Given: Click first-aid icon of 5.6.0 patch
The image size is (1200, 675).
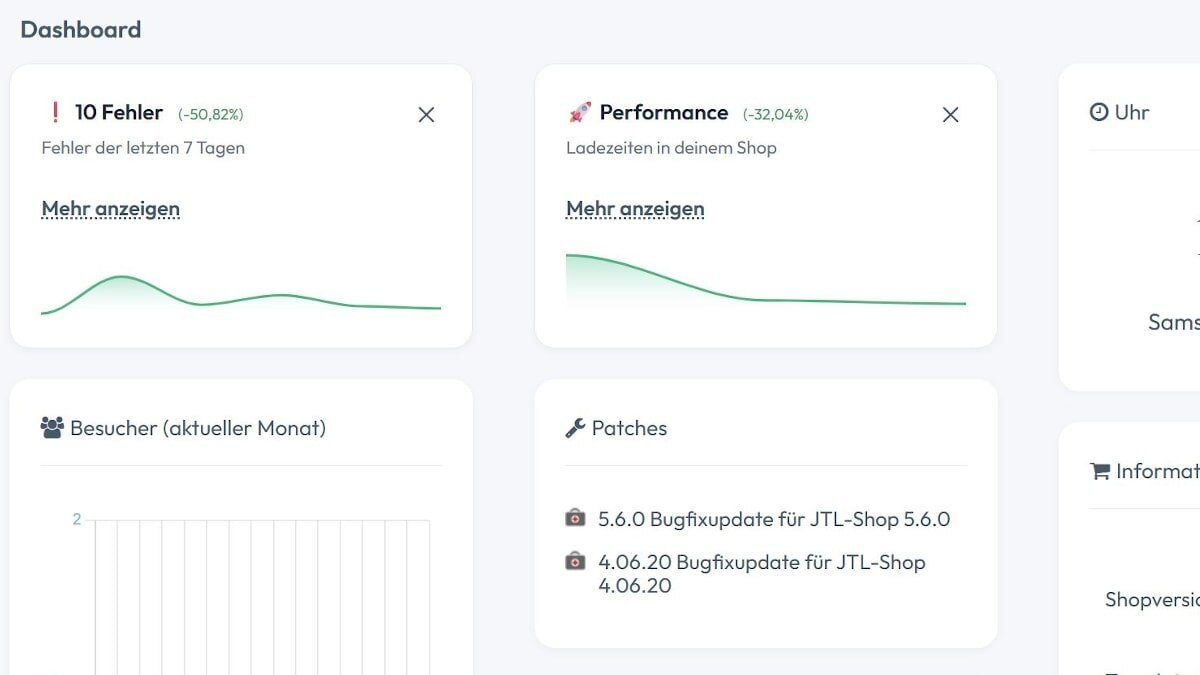Looking at the screenshot, I should (x=575, y=518).
